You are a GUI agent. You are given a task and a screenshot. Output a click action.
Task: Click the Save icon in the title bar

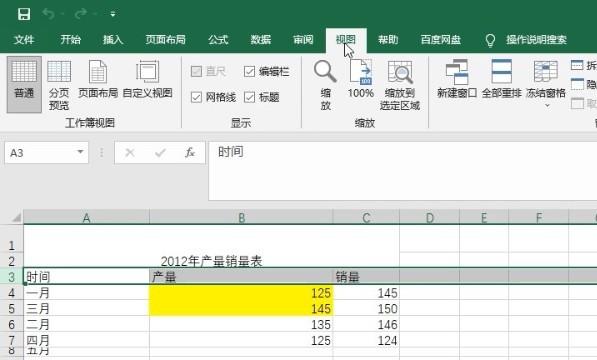(24, 14)
